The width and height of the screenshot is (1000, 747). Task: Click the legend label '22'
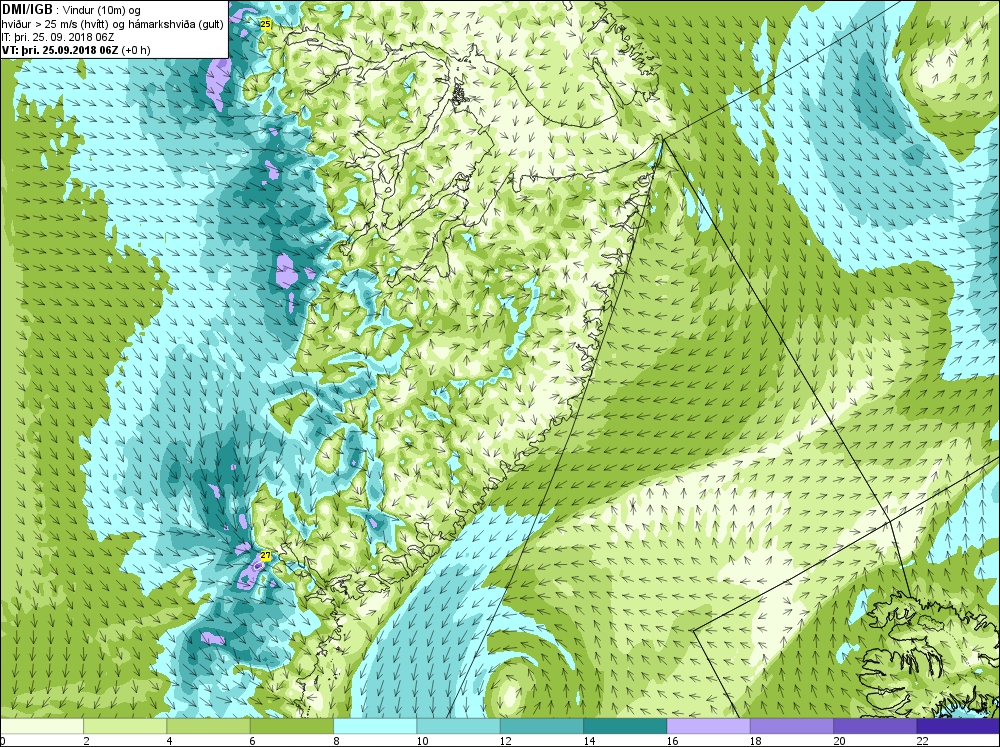click(x=923, y=741)
